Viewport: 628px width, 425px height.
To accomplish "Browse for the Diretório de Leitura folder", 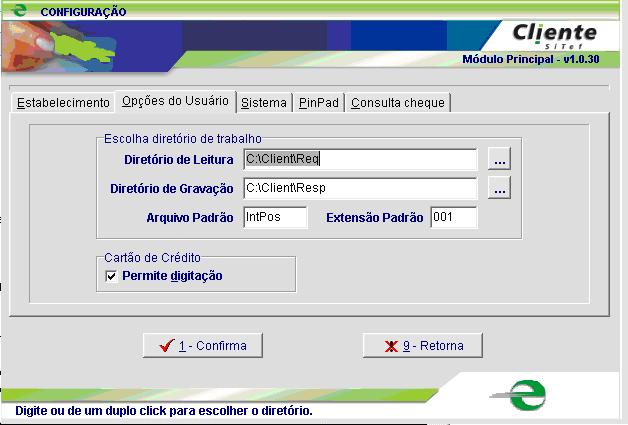I will 500,159.
